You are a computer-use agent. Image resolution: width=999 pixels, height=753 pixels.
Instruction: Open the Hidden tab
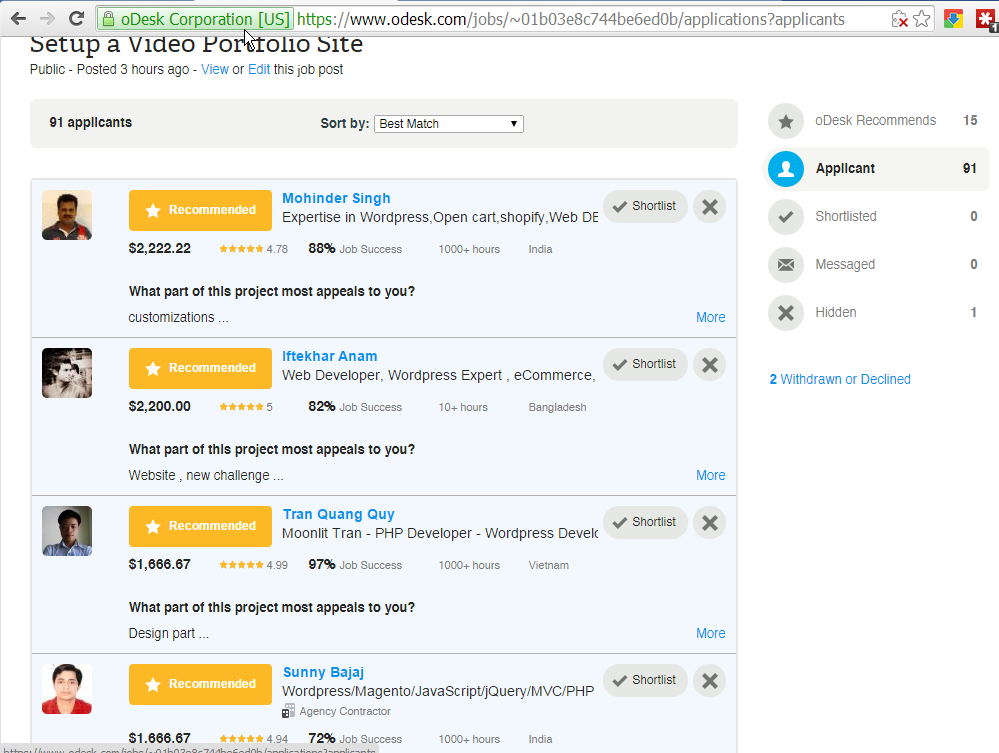tap(875, 312)
